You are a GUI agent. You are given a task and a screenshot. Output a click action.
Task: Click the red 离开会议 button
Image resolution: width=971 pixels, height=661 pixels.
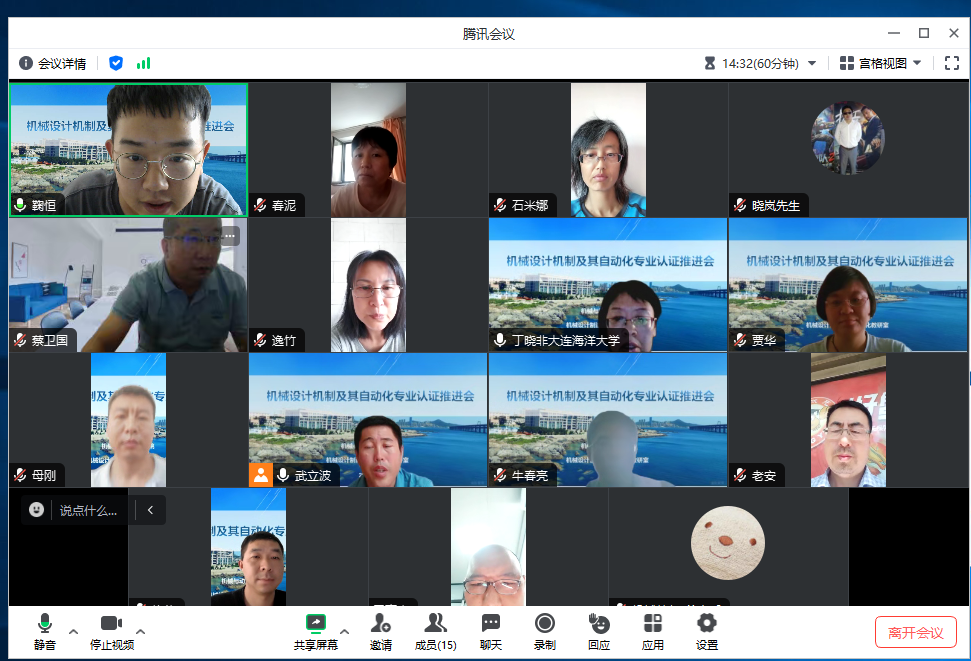pos(915,632)
